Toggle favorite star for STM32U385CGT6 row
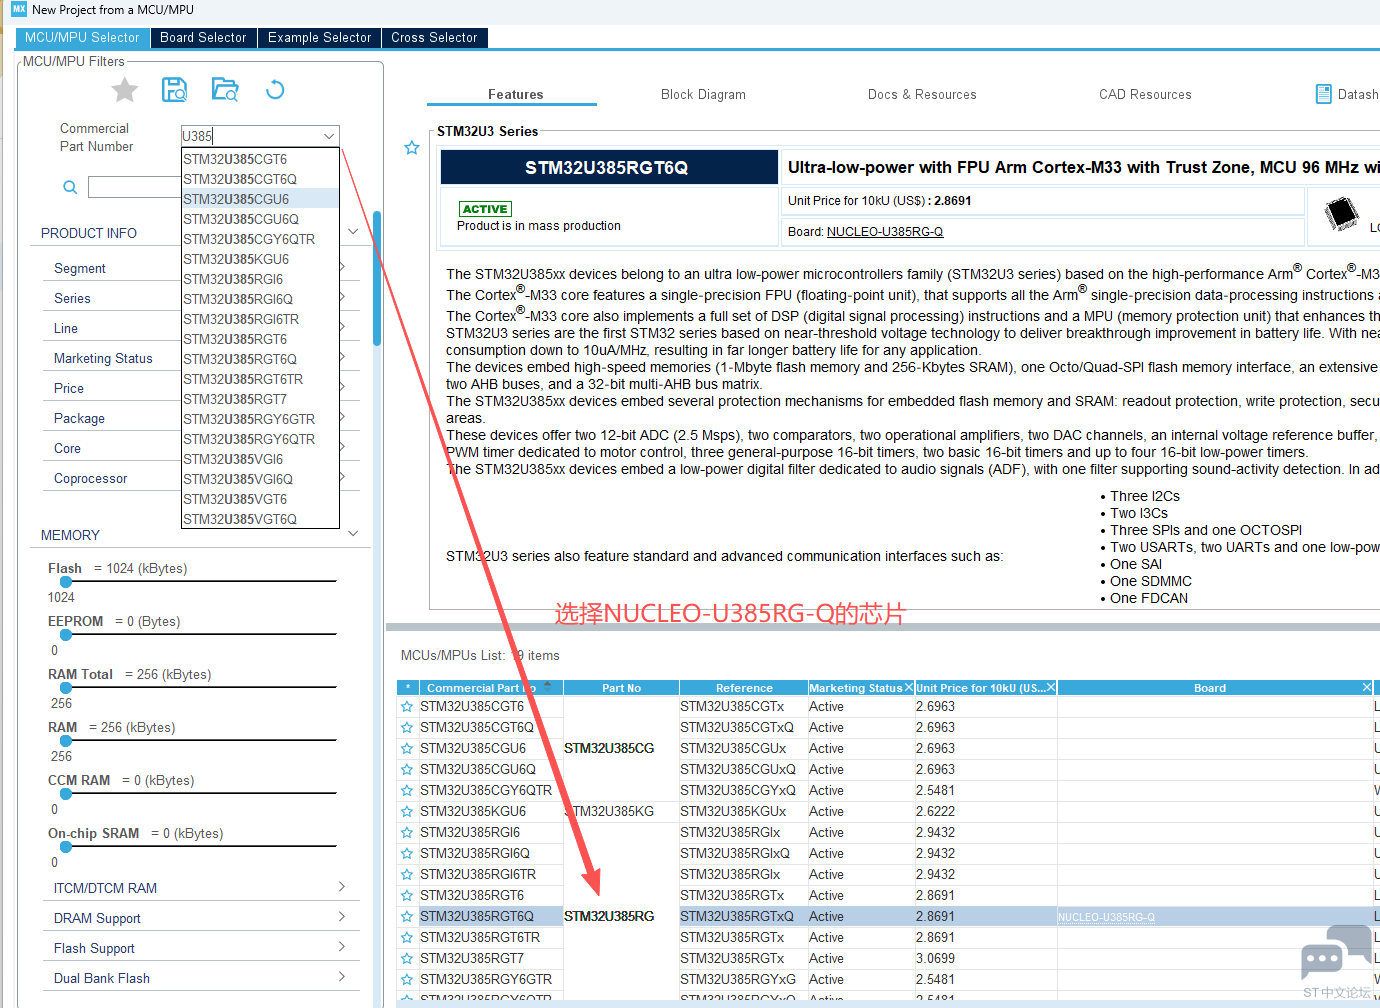 coord(407,707)
